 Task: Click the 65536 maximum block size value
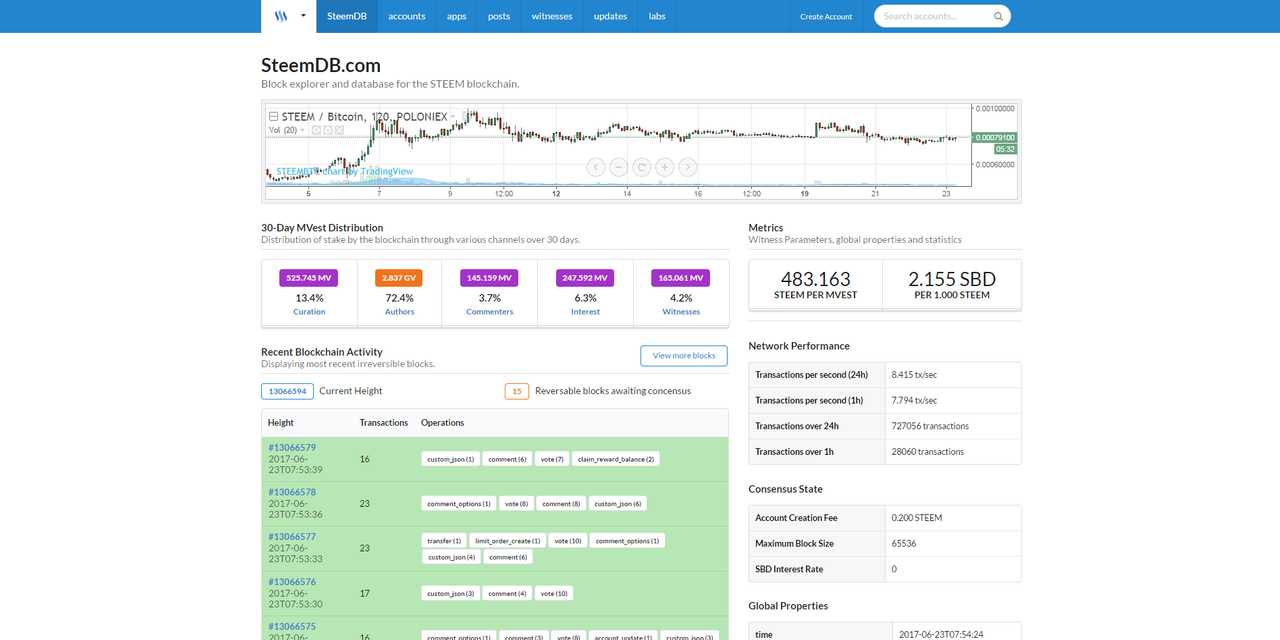pos(904,544)
